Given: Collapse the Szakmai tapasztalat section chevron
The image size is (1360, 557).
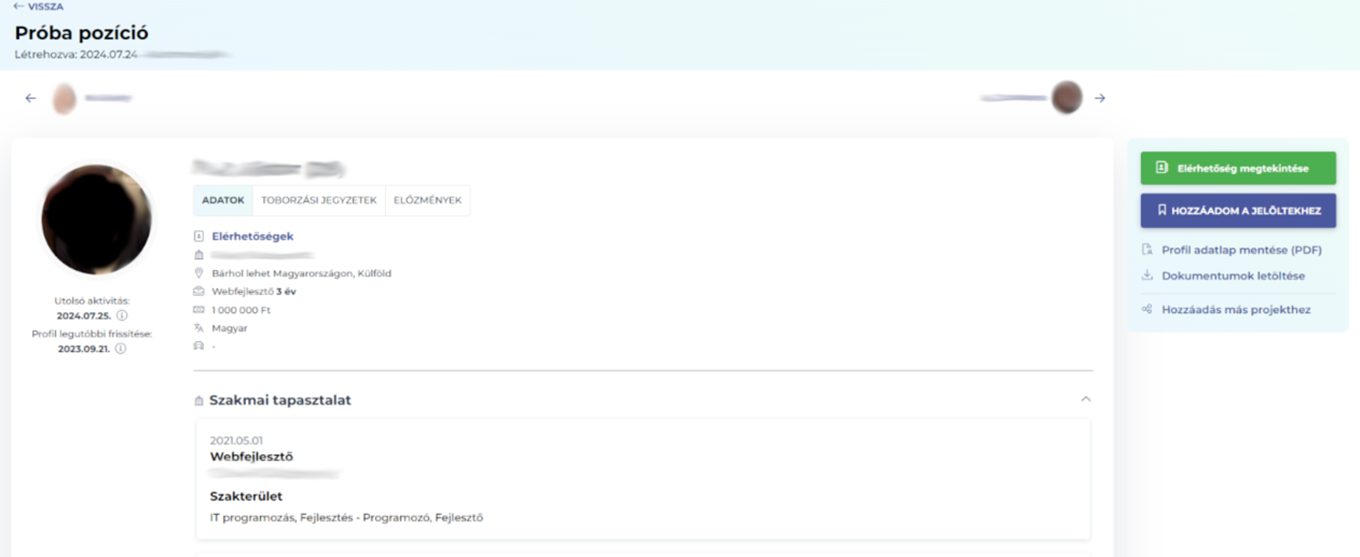Looking at the screenshot, I should pos(1086,399).
